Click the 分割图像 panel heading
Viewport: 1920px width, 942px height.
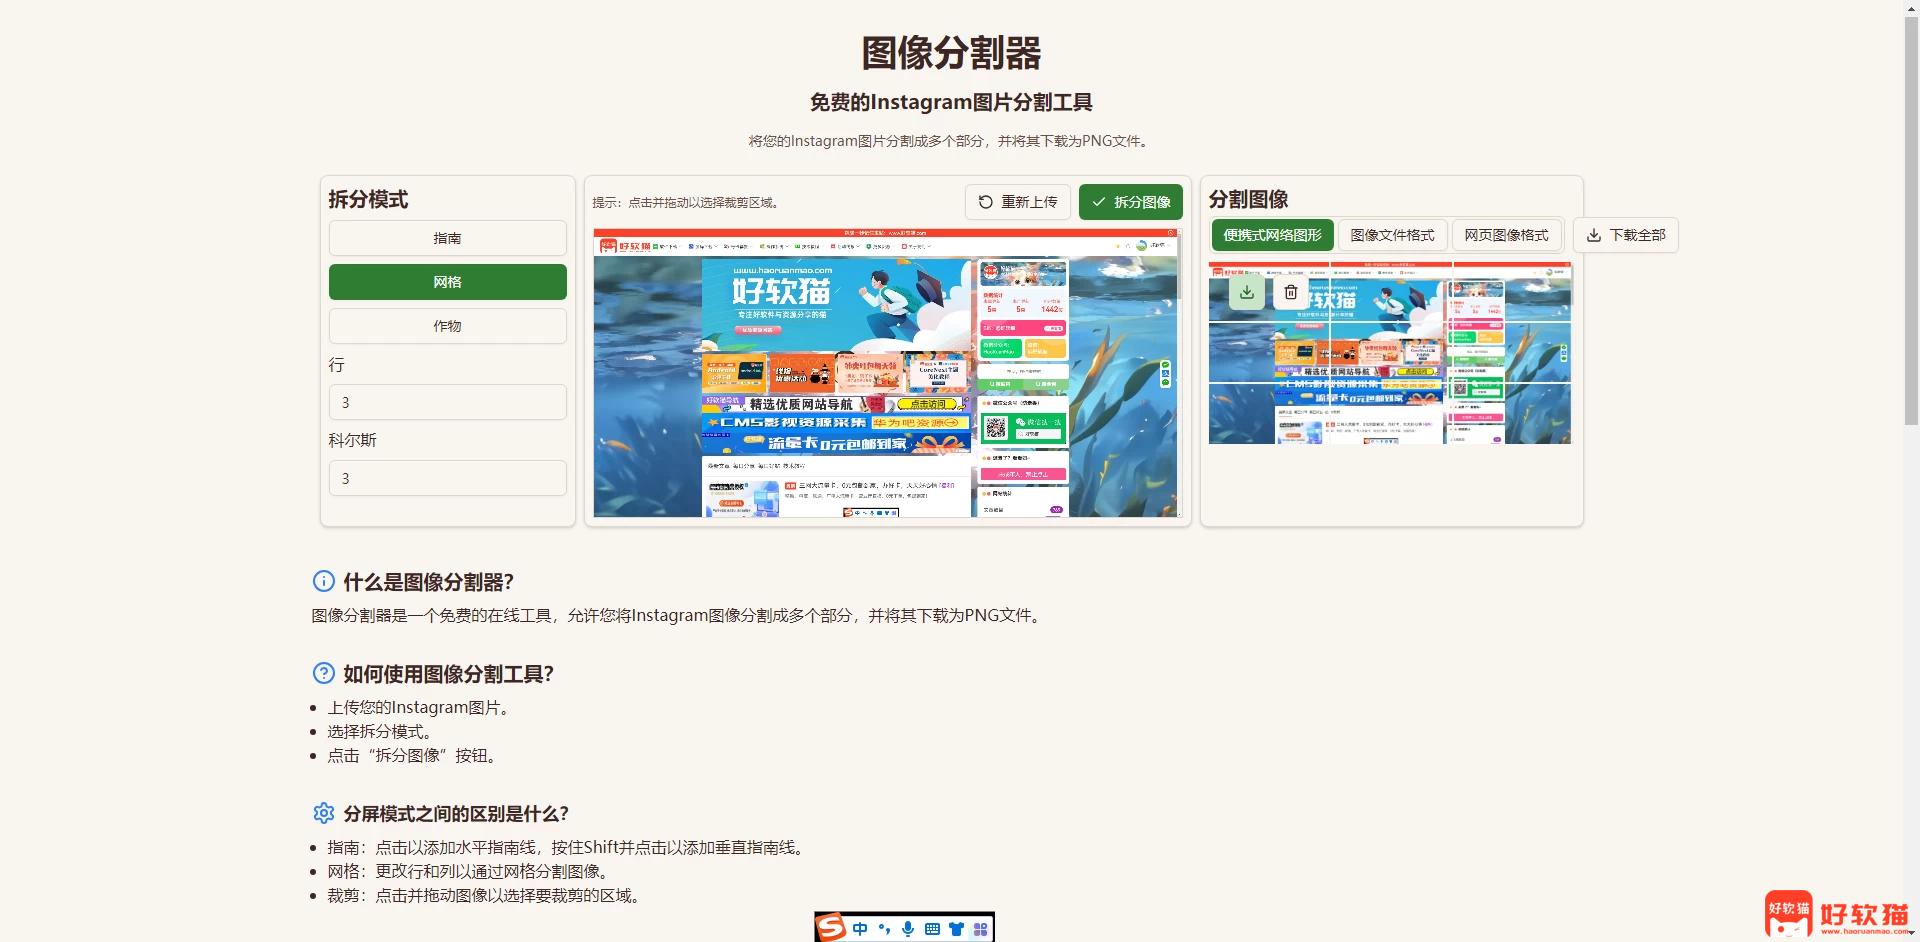click(1249, 199)
